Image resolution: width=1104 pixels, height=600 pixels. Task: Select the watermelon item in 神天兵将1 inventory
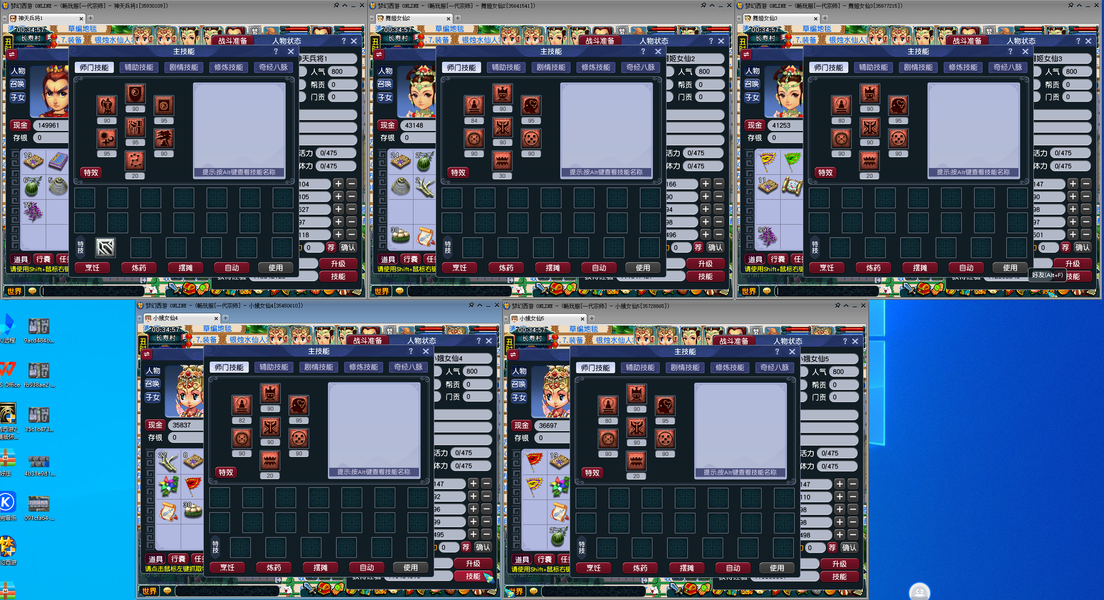[33, 186]
